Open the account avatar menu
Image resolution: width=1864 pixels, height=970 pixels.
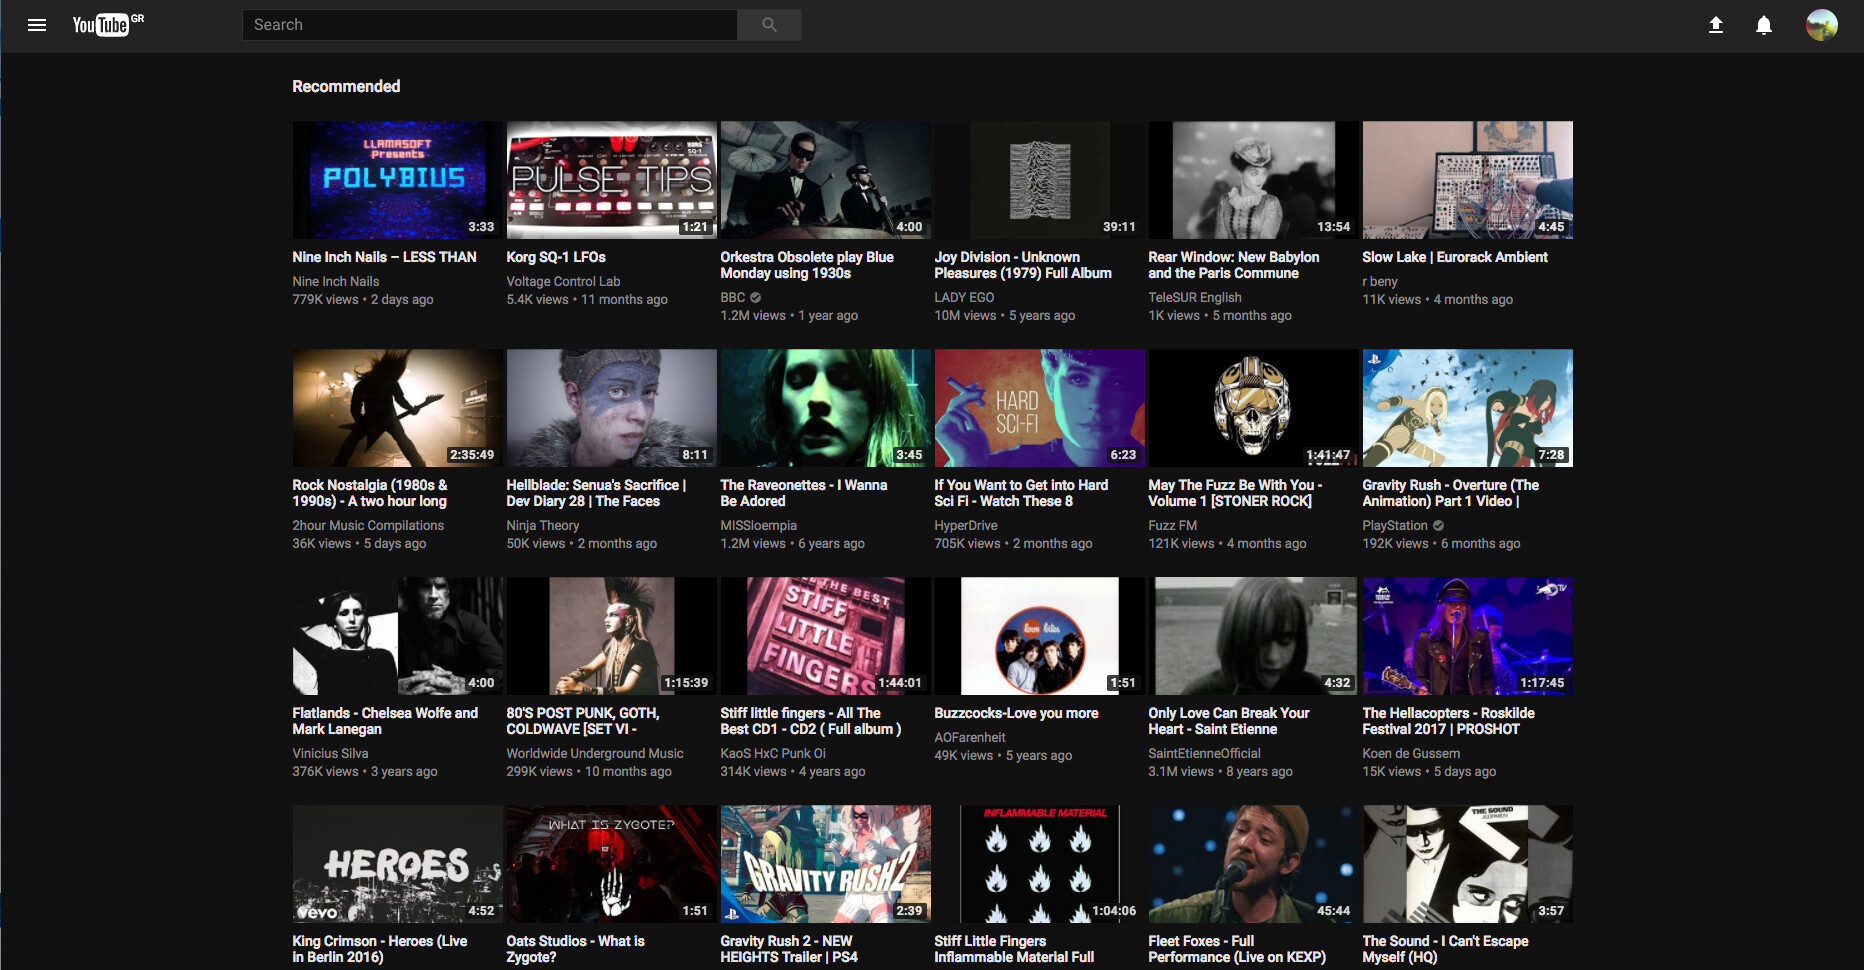click(x=1822, y=25)
